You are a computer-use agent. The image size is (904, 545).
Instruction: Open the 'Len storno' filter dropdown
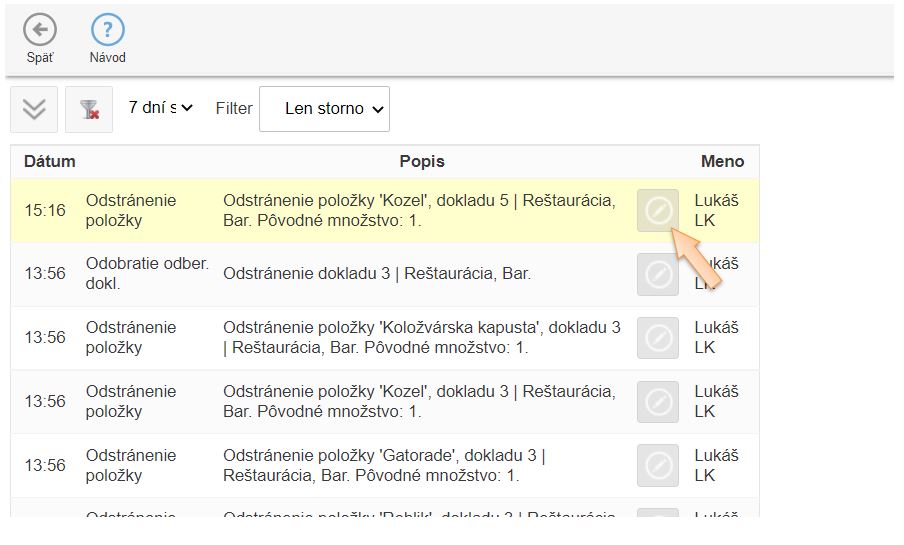tap(325, 109)
